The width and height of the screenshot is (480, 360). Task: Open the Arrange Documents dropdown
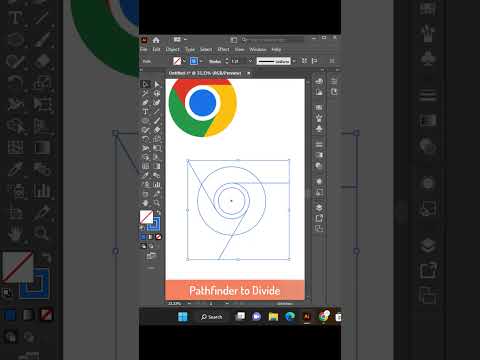[x=180, y=40]
